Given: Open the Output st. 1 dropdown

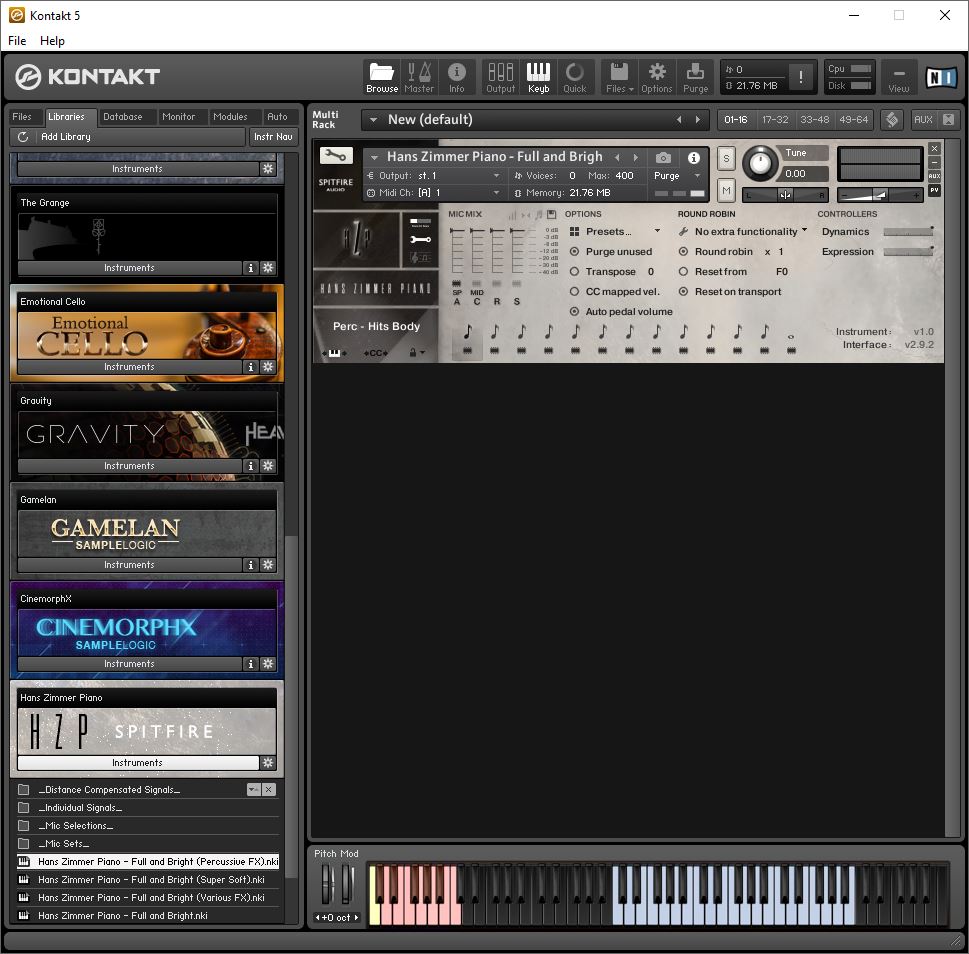Looking at the screenshot, I should point(496,175).
